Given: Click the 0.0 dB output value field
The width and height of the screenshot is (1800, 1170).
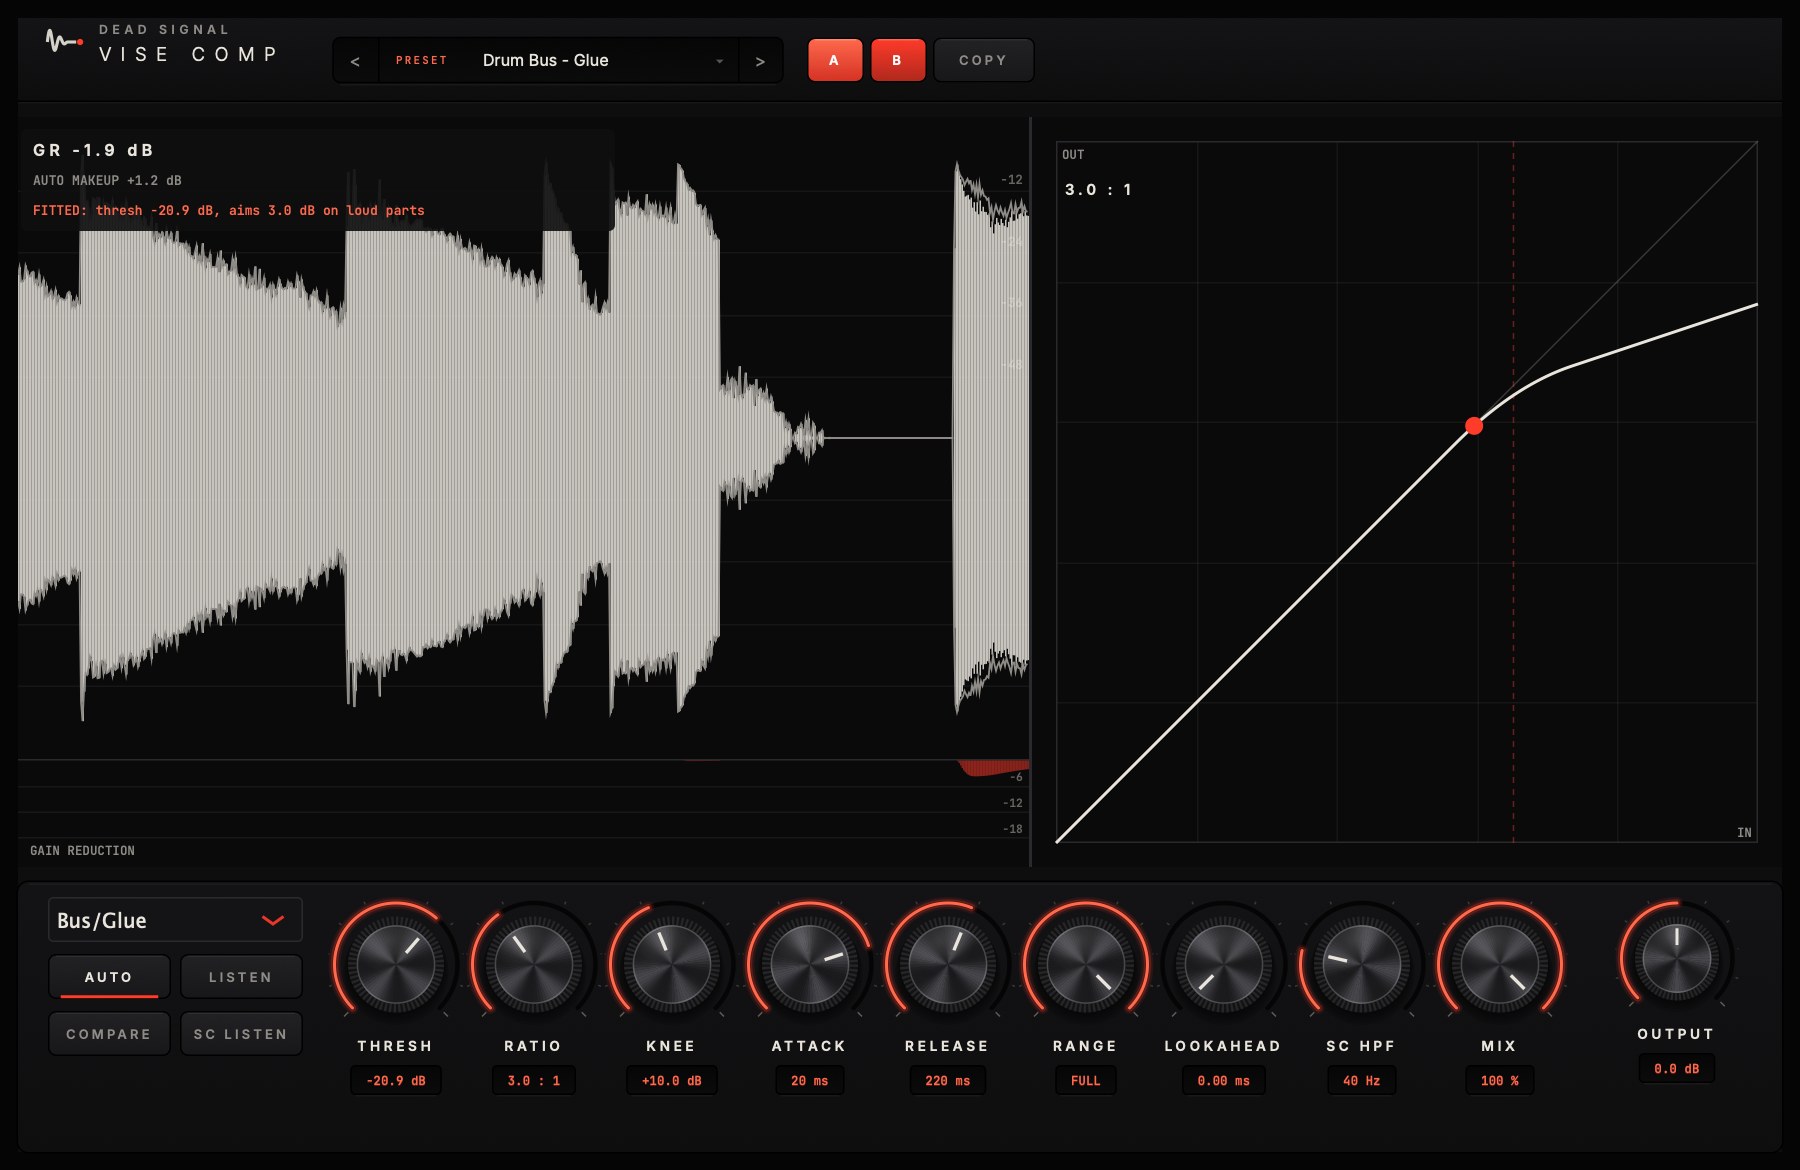Looking at the screenshot, I should click(x=1677, y=1069).
